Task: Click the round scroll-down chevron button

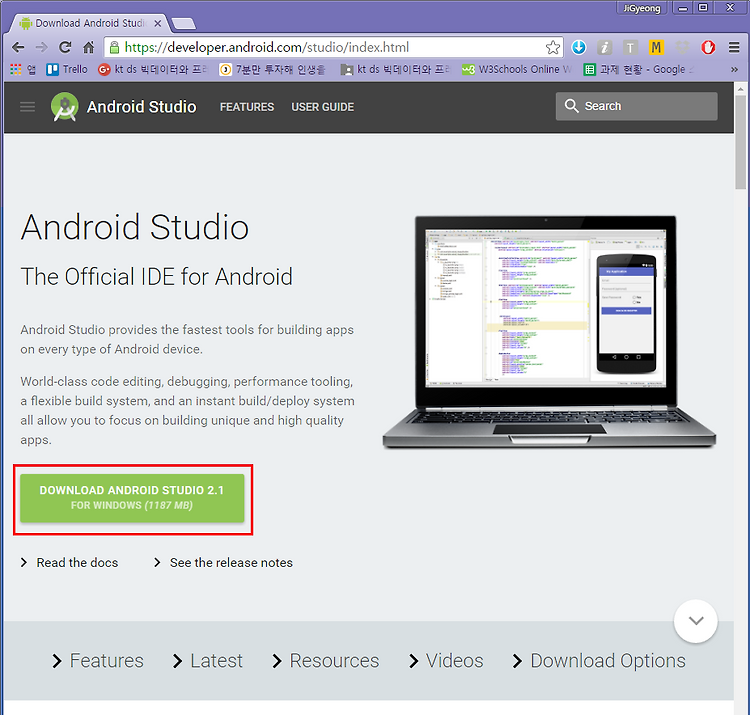Action: click(x=695, y=621)
